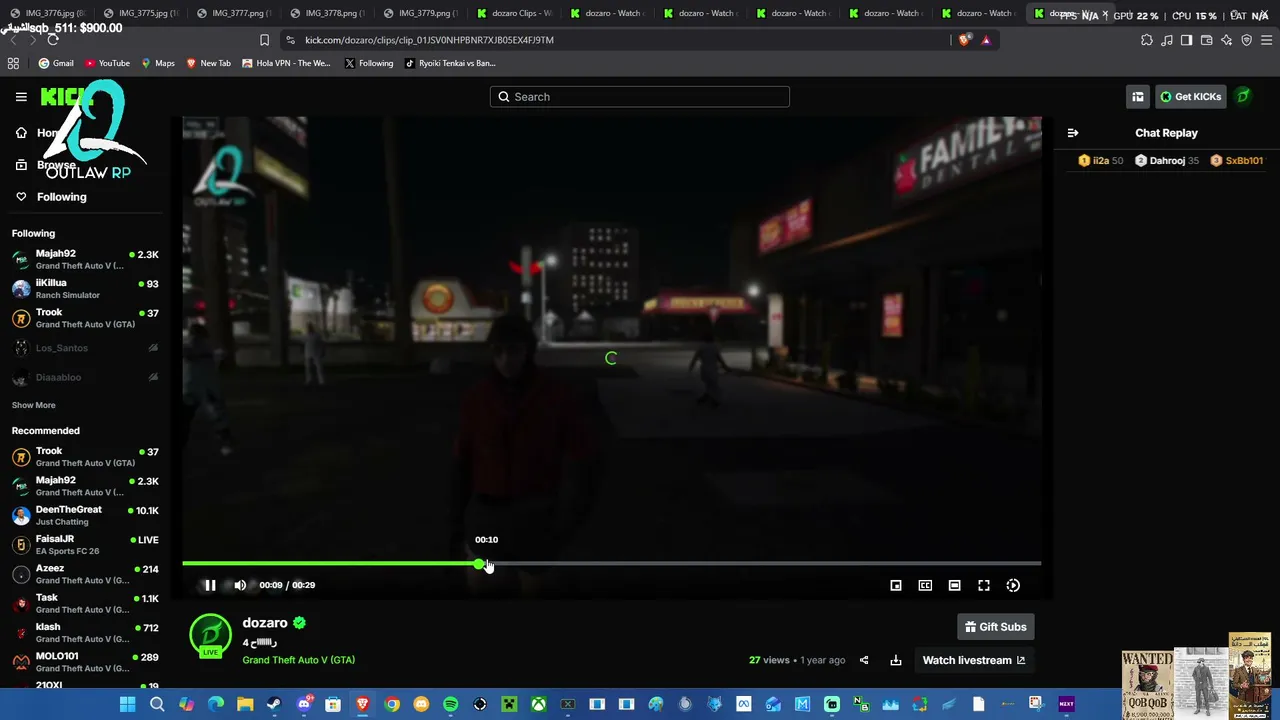This screenshot has height=720, width=1280.
Task: Switch to IMG_3779.png browser tab
Action: point(422,13)
